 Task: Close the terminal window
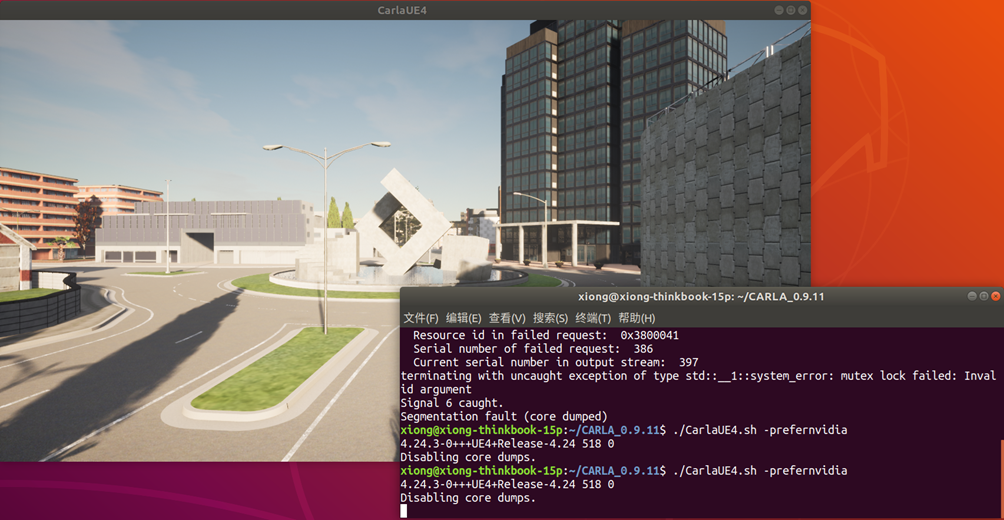point(995,296)
